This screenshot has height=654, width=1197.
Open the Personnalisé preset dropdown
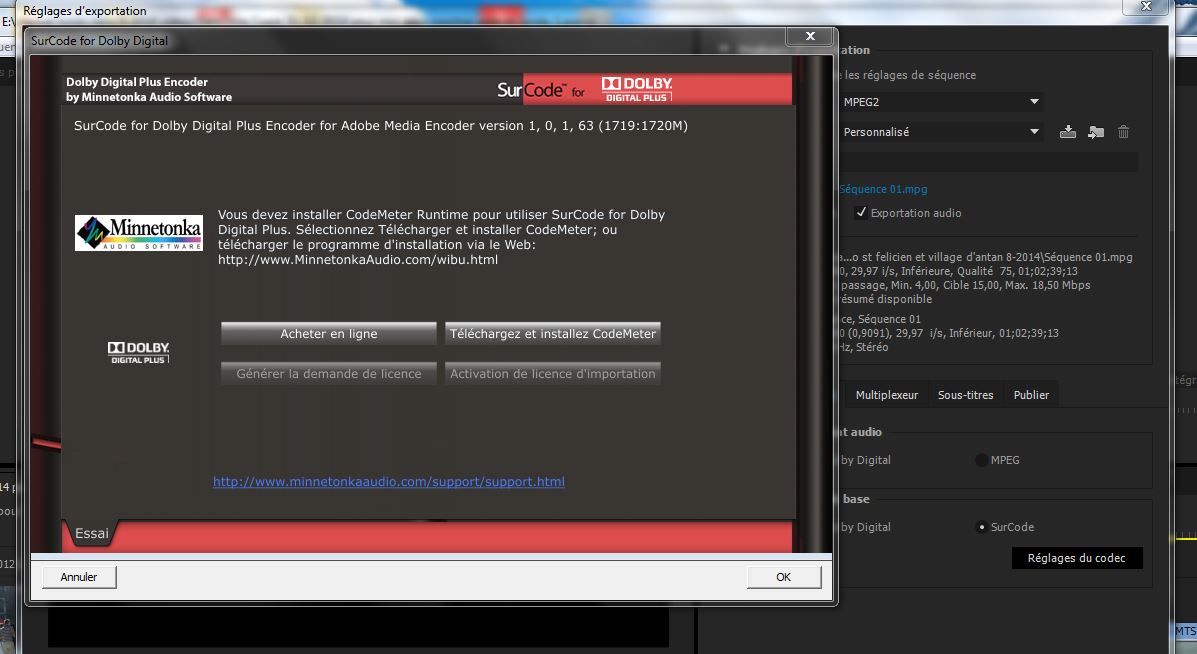point(940,132)
